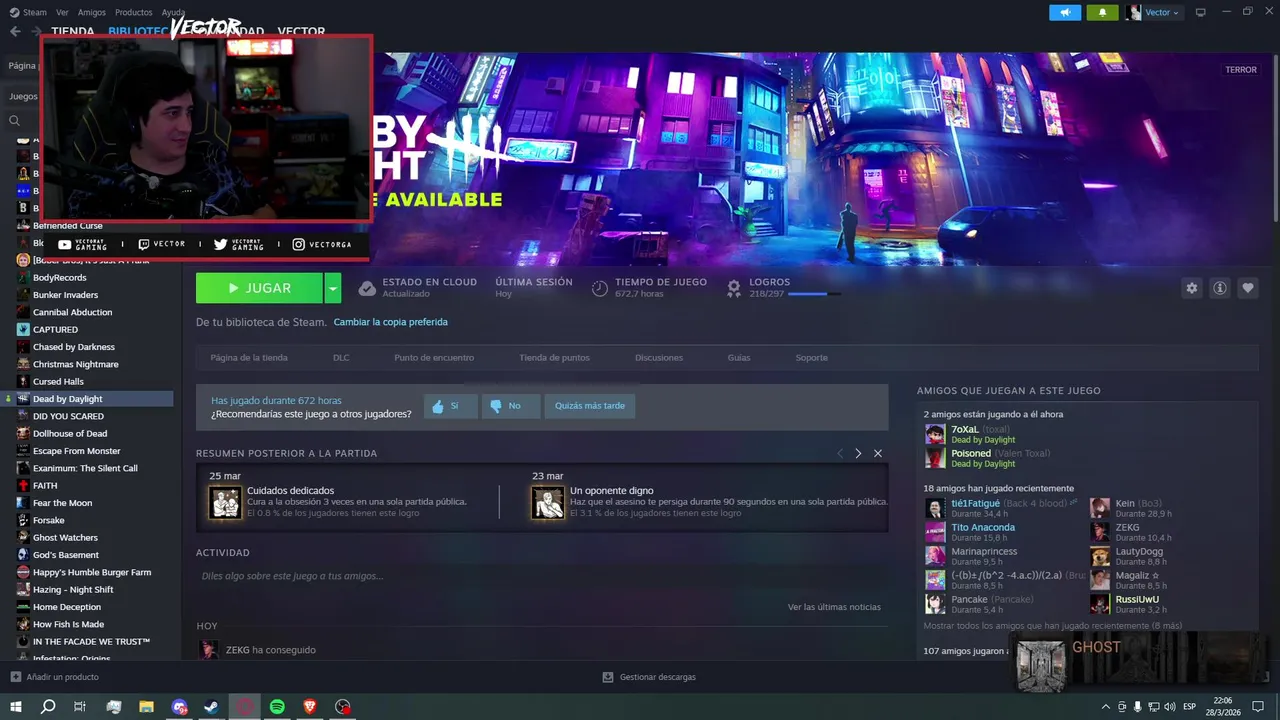Open Un oponente digno achievement icon
This screenshot has height=720, width=1280.
pos(548,502)
